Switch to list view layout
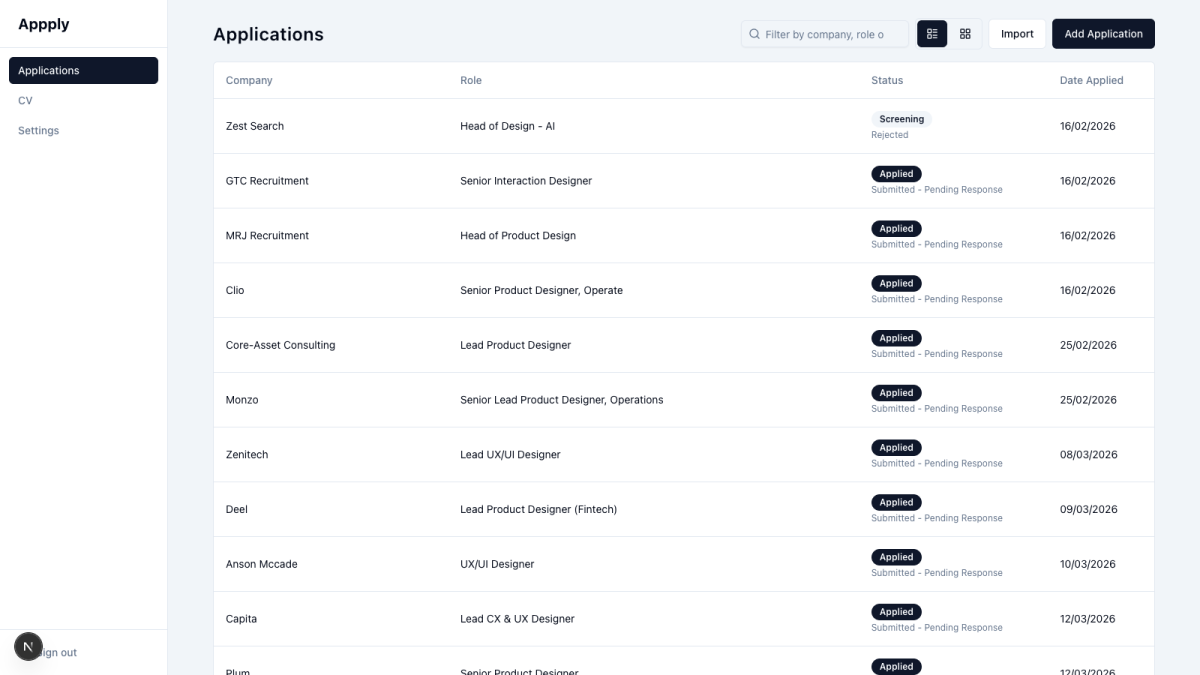 (x=932, y=34)
